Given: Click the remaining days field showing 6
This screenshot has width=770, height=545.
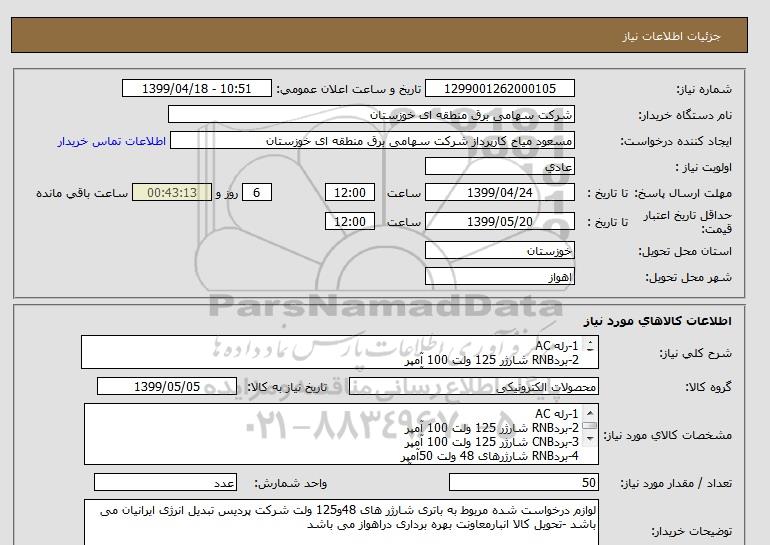Looking at the screenshot, I should coord(256,192).
